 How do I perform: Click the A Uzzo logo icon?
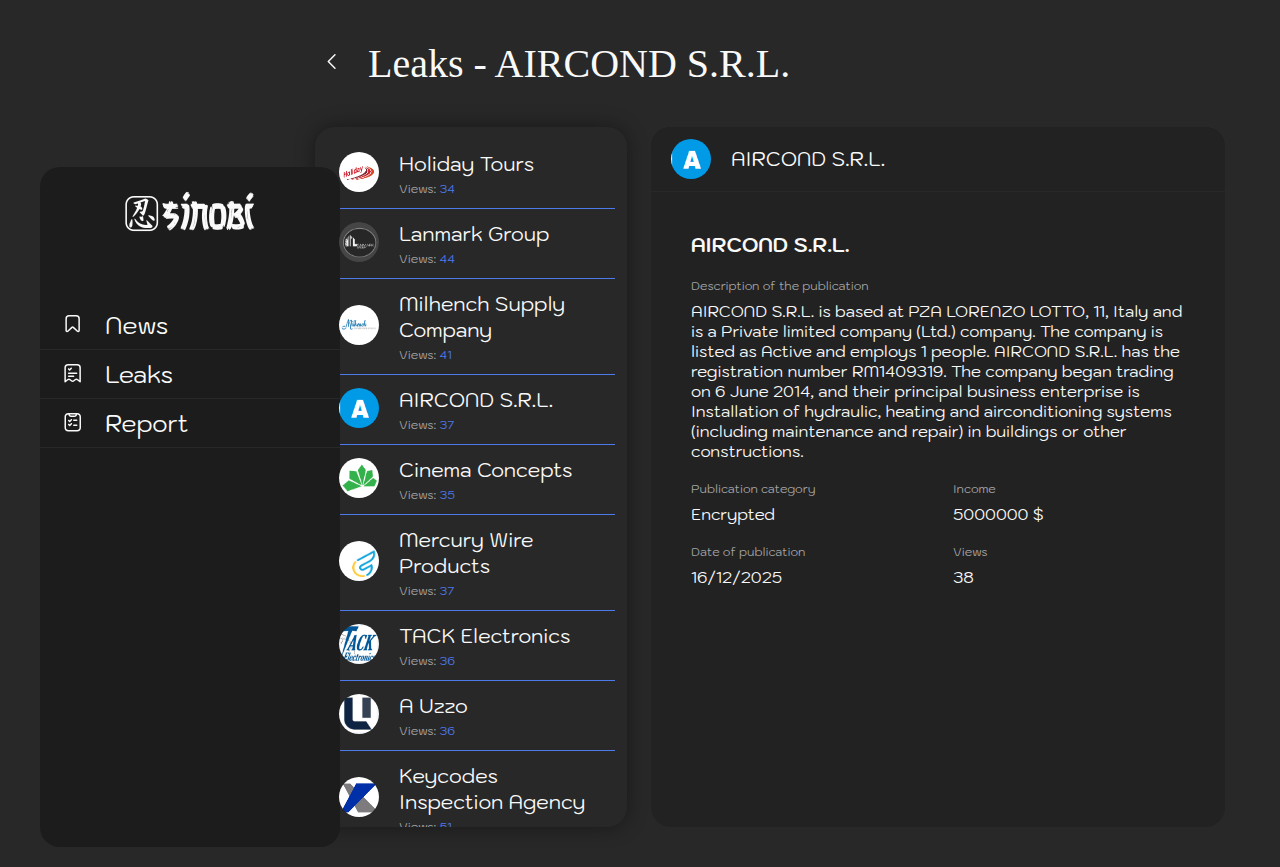(359, 714)
